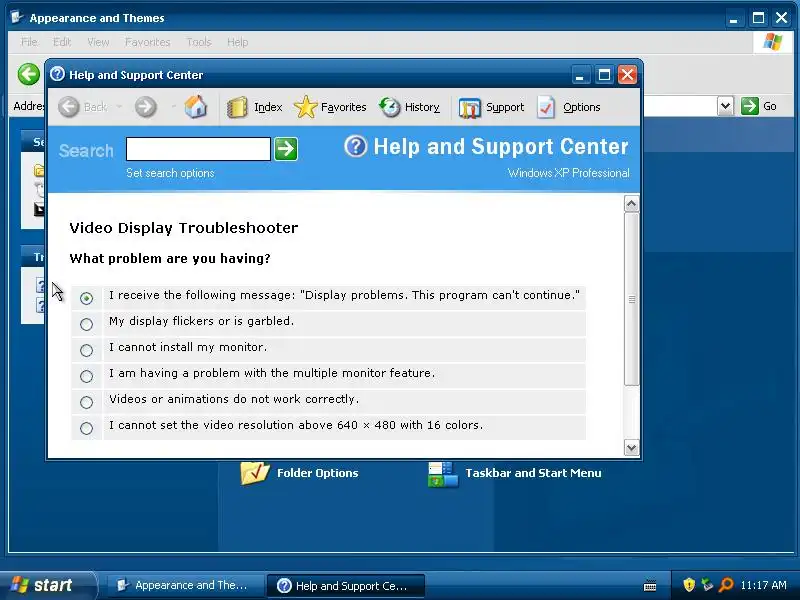Click the network tray icon

pyautogui.click(x=707, y=584)
